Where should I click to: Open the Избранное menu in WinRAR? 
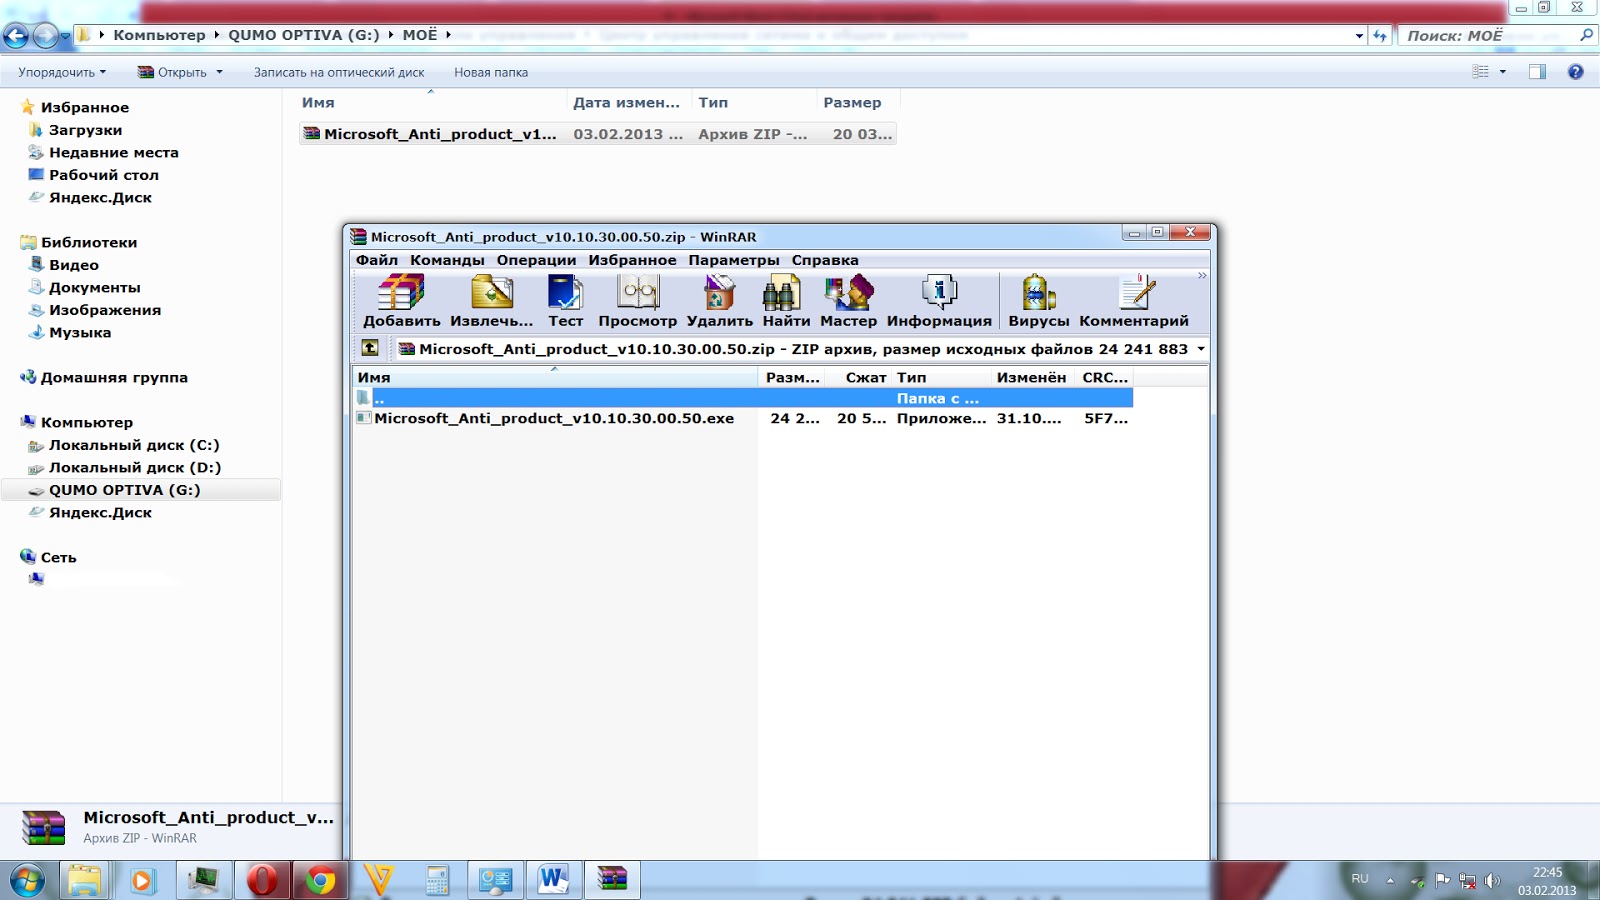[x=632, y=260]
